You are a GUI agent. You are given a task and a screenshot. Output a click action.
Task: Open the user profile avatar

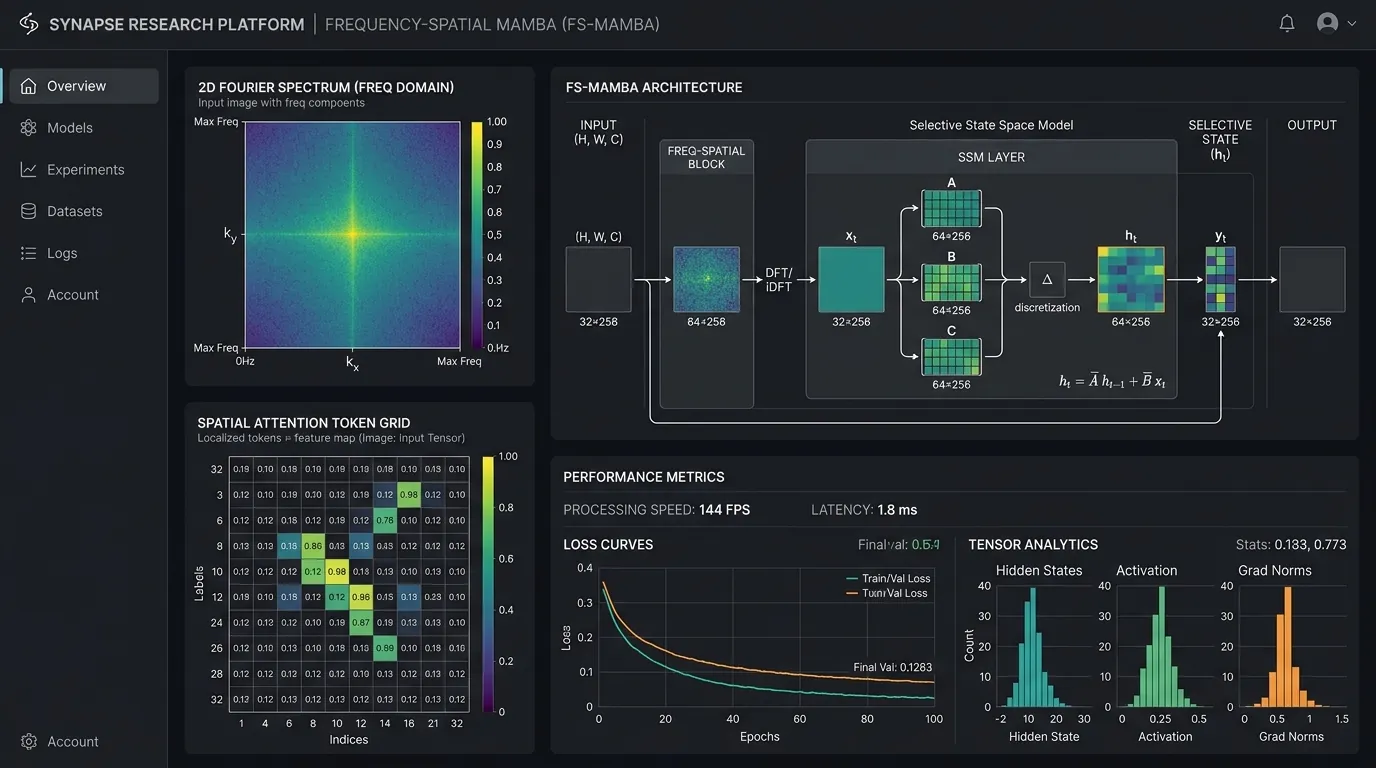[x=1328, y=23]
